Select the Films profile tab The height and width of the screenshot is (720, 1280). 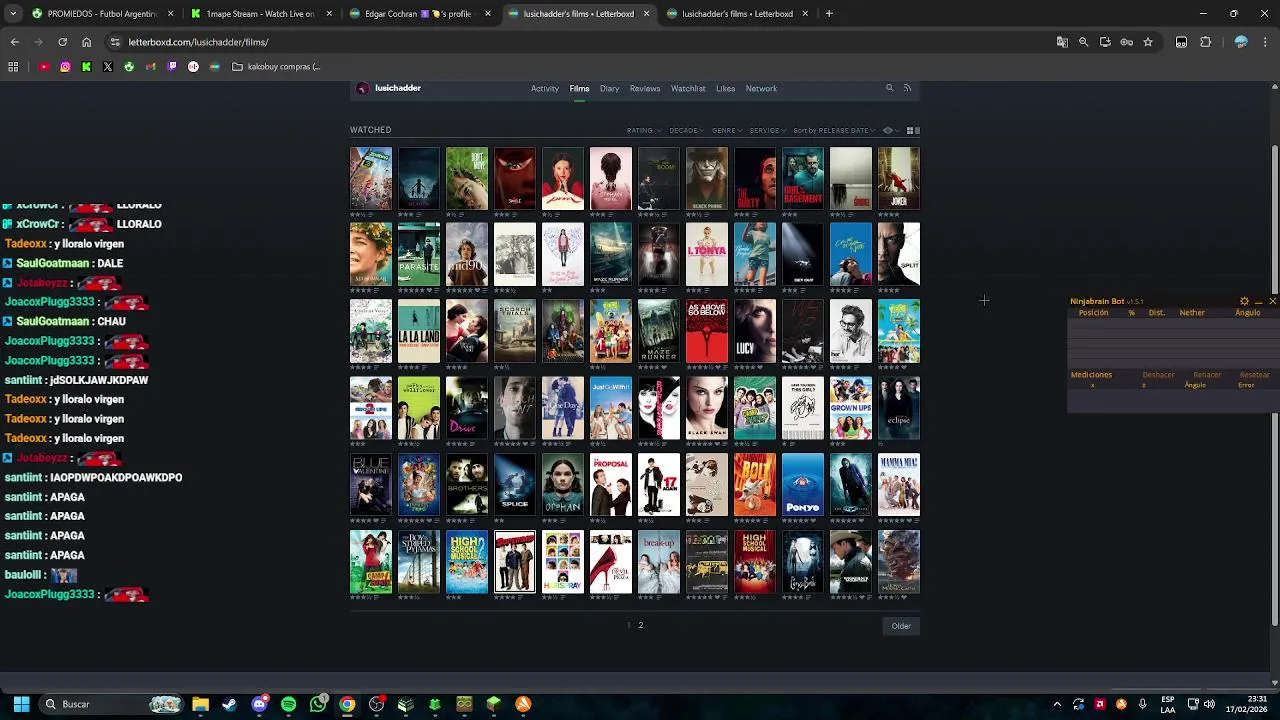click(x=579, y=88)
